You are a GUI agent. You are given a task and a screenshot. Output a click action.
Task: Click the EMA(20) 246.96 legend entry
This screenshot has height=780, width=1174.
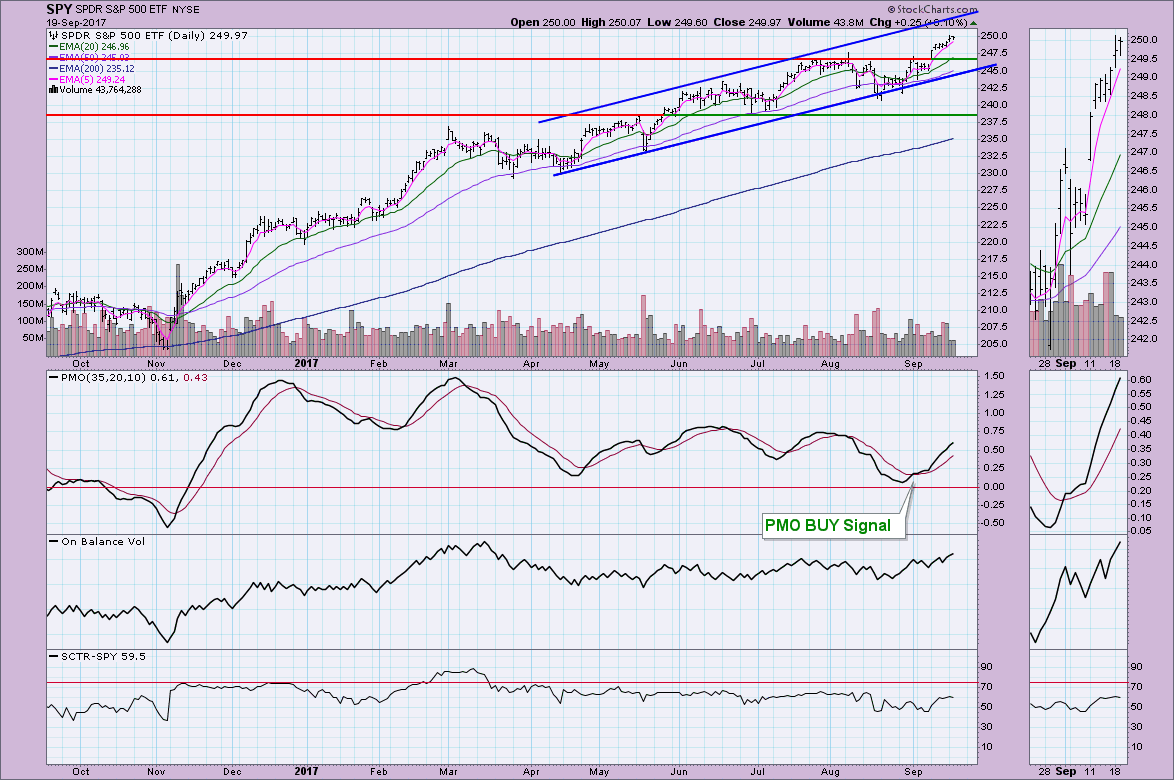[94, 46]
